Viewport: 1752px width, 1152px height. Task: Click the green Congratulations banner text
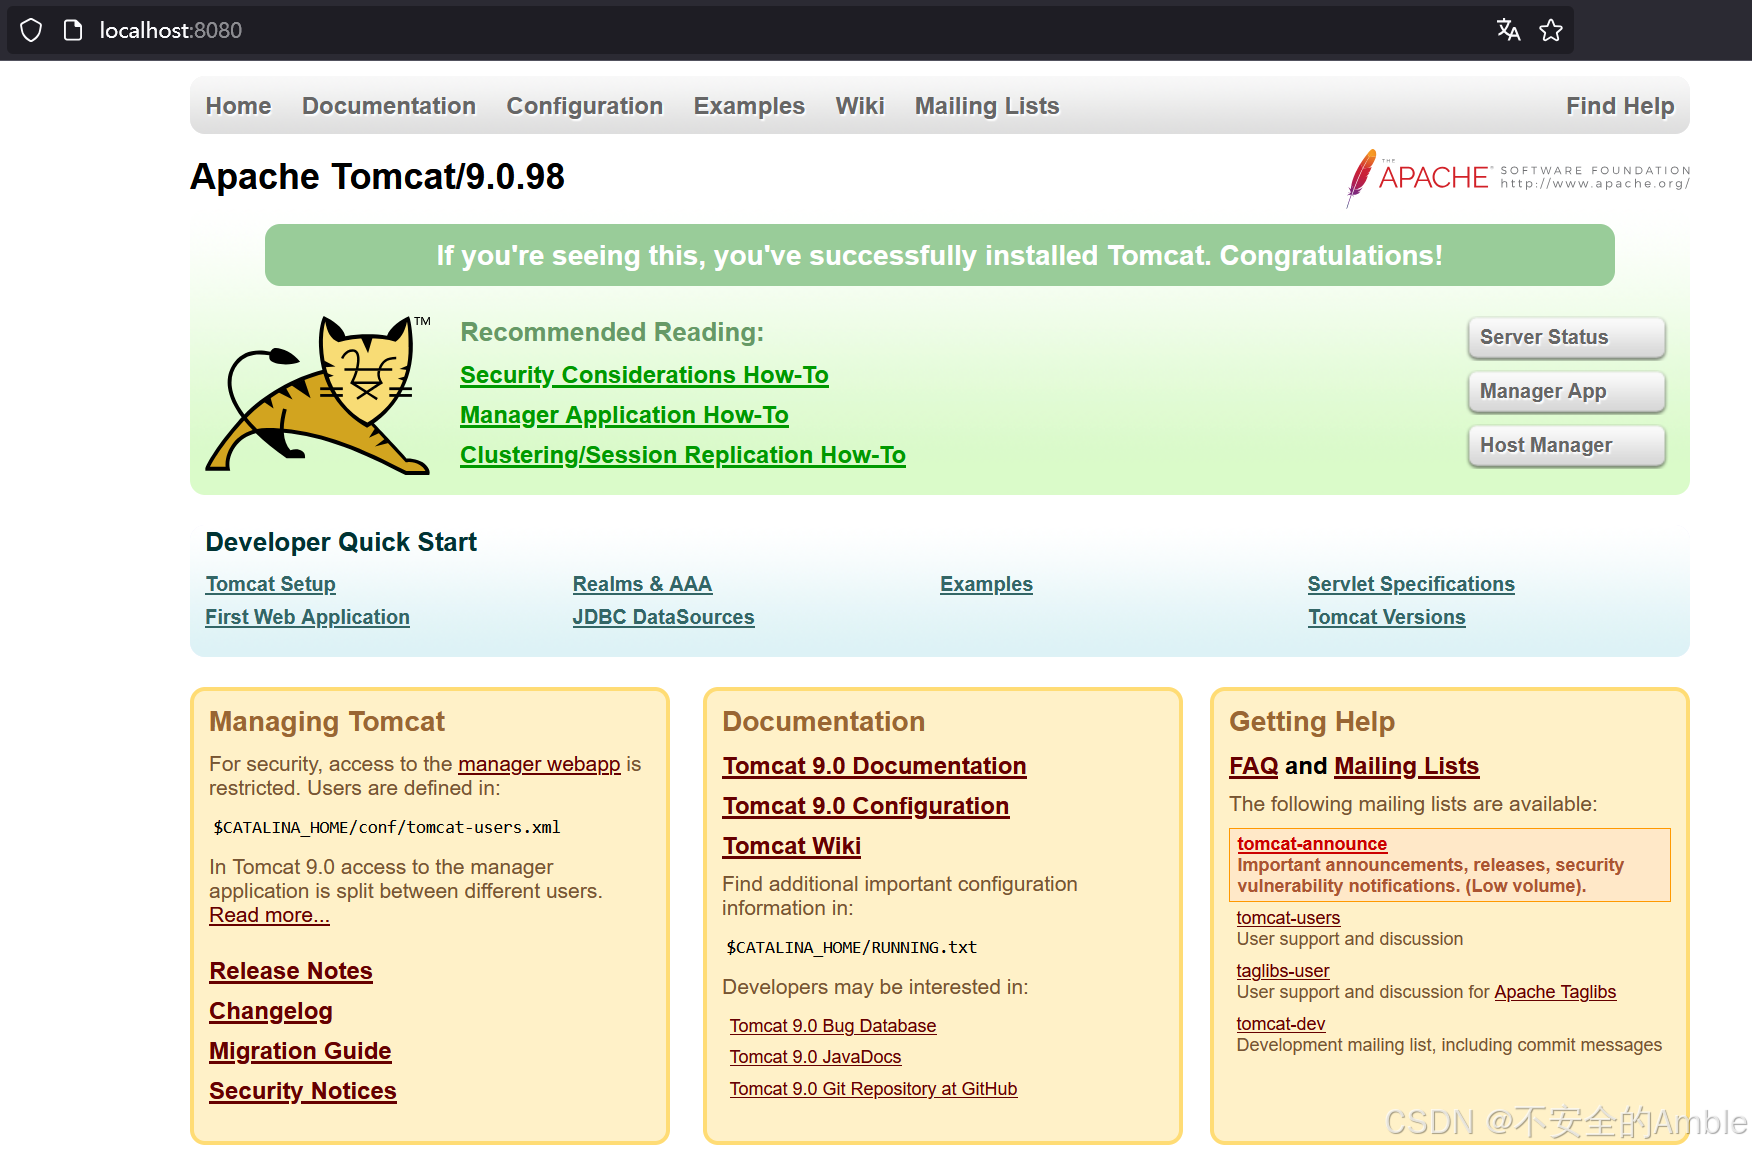(x=939, y=255)
